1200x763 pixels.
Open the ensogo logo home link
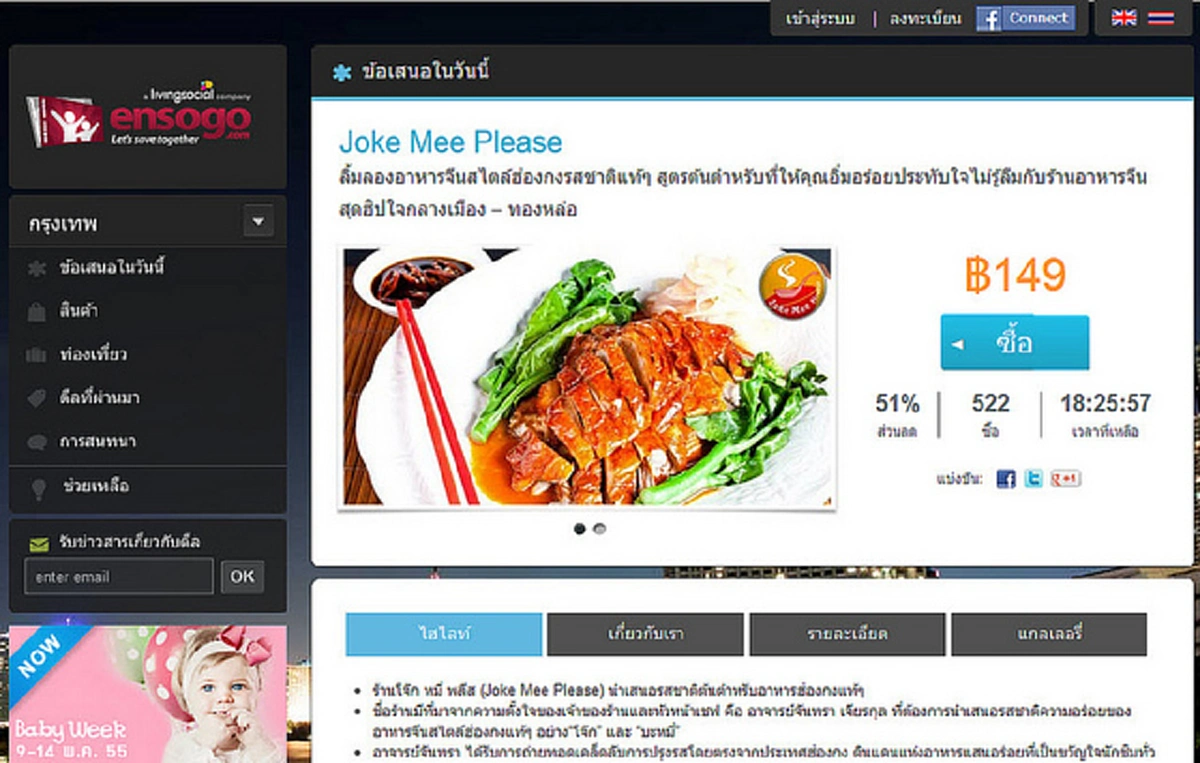pyautogui.click(x=139, y=117)
